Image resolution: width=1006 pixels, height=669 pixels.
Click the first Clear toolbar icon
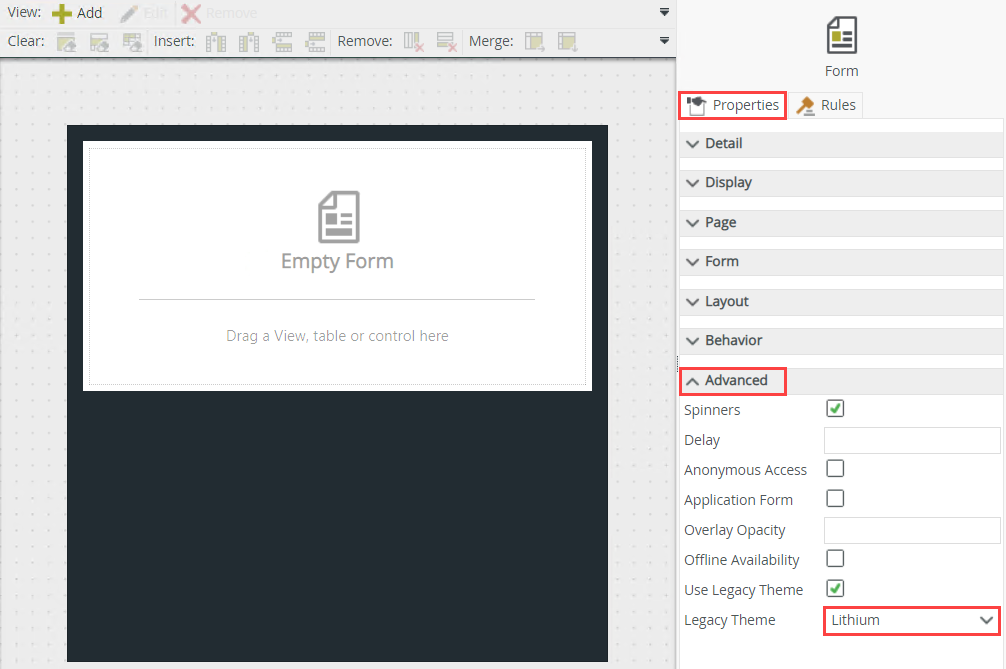67,41
